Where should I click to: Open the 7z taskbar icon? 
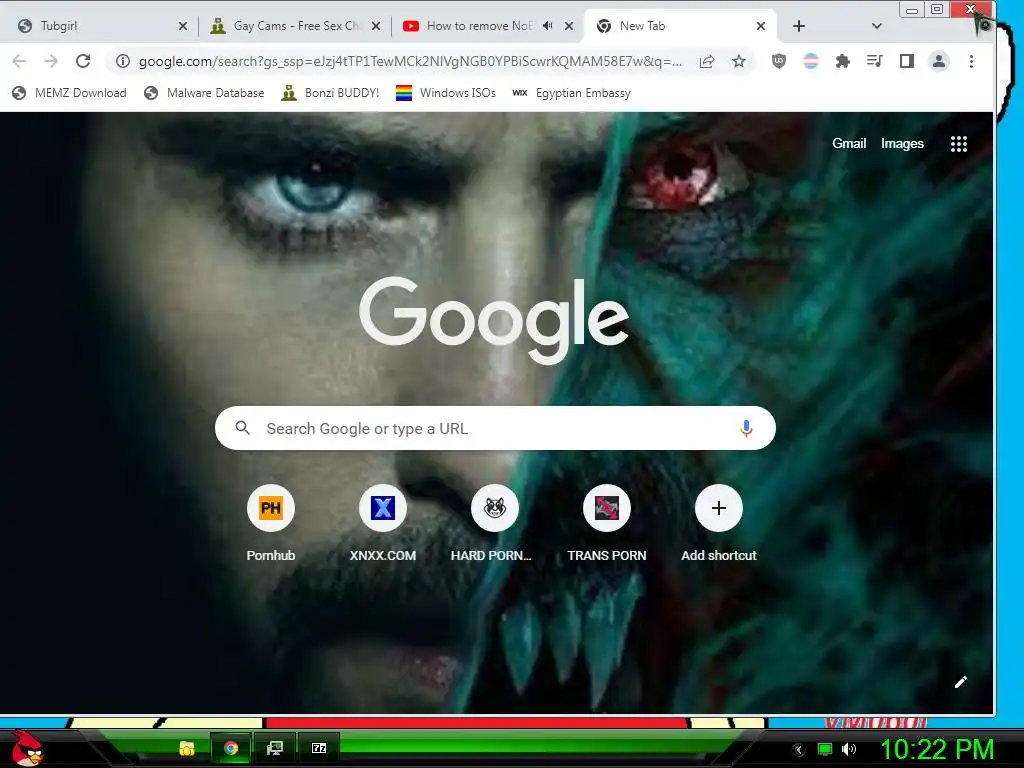pyautogui.click(x=319, y=748)
